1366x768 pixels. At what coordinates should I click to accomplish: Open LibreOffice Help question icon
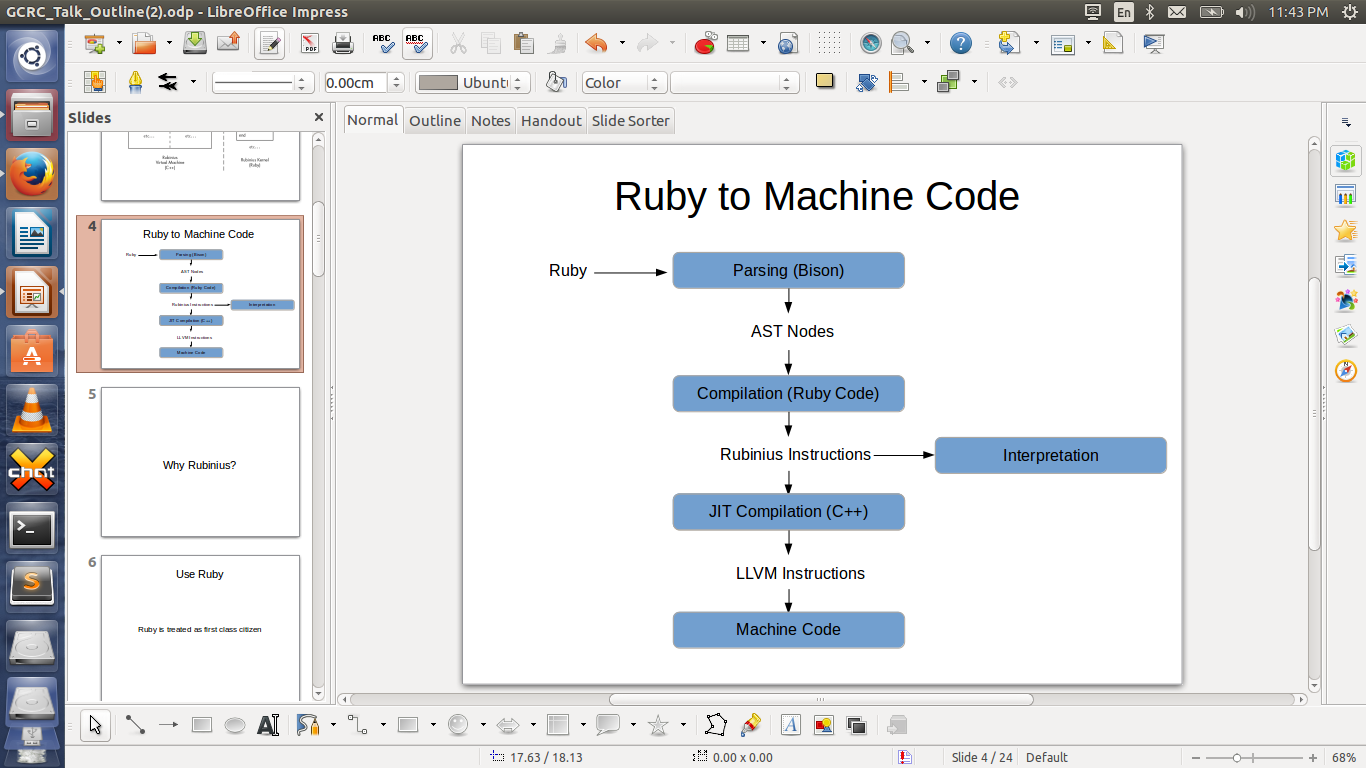pyautogui.click(x=961, y=43)
